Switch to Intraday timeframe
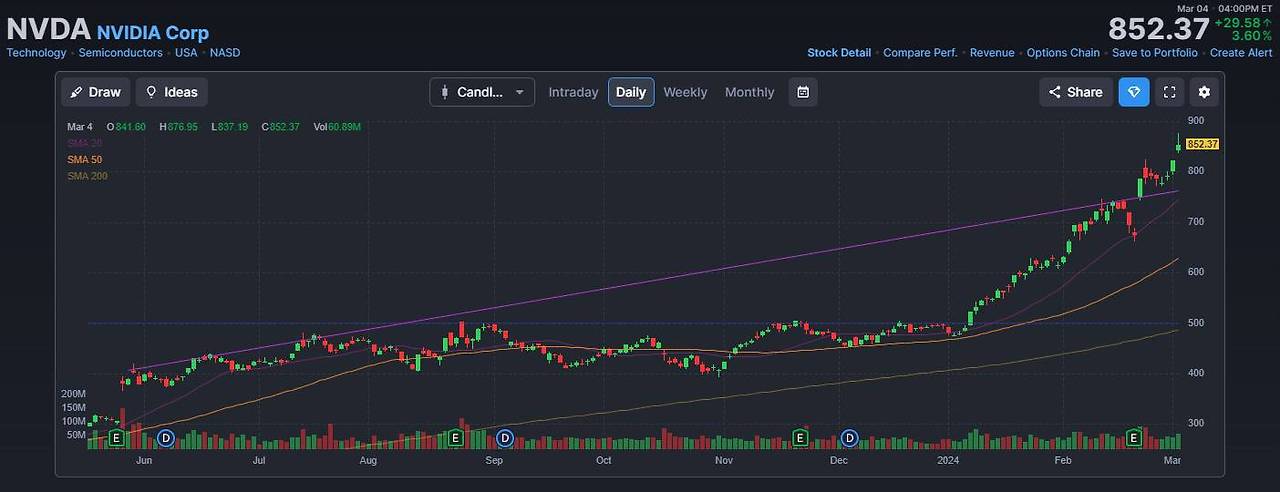This screenshot has height=492, width=1280. [573, 92]
